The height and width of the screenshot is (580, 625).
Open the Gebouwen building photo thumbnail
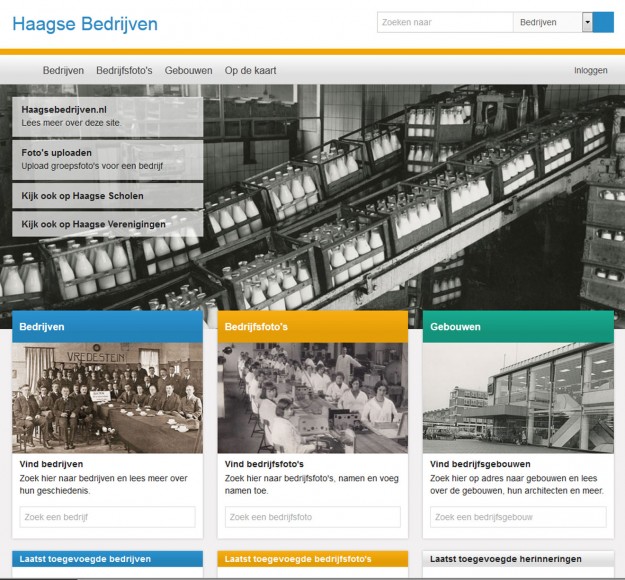tap(518, 398)
